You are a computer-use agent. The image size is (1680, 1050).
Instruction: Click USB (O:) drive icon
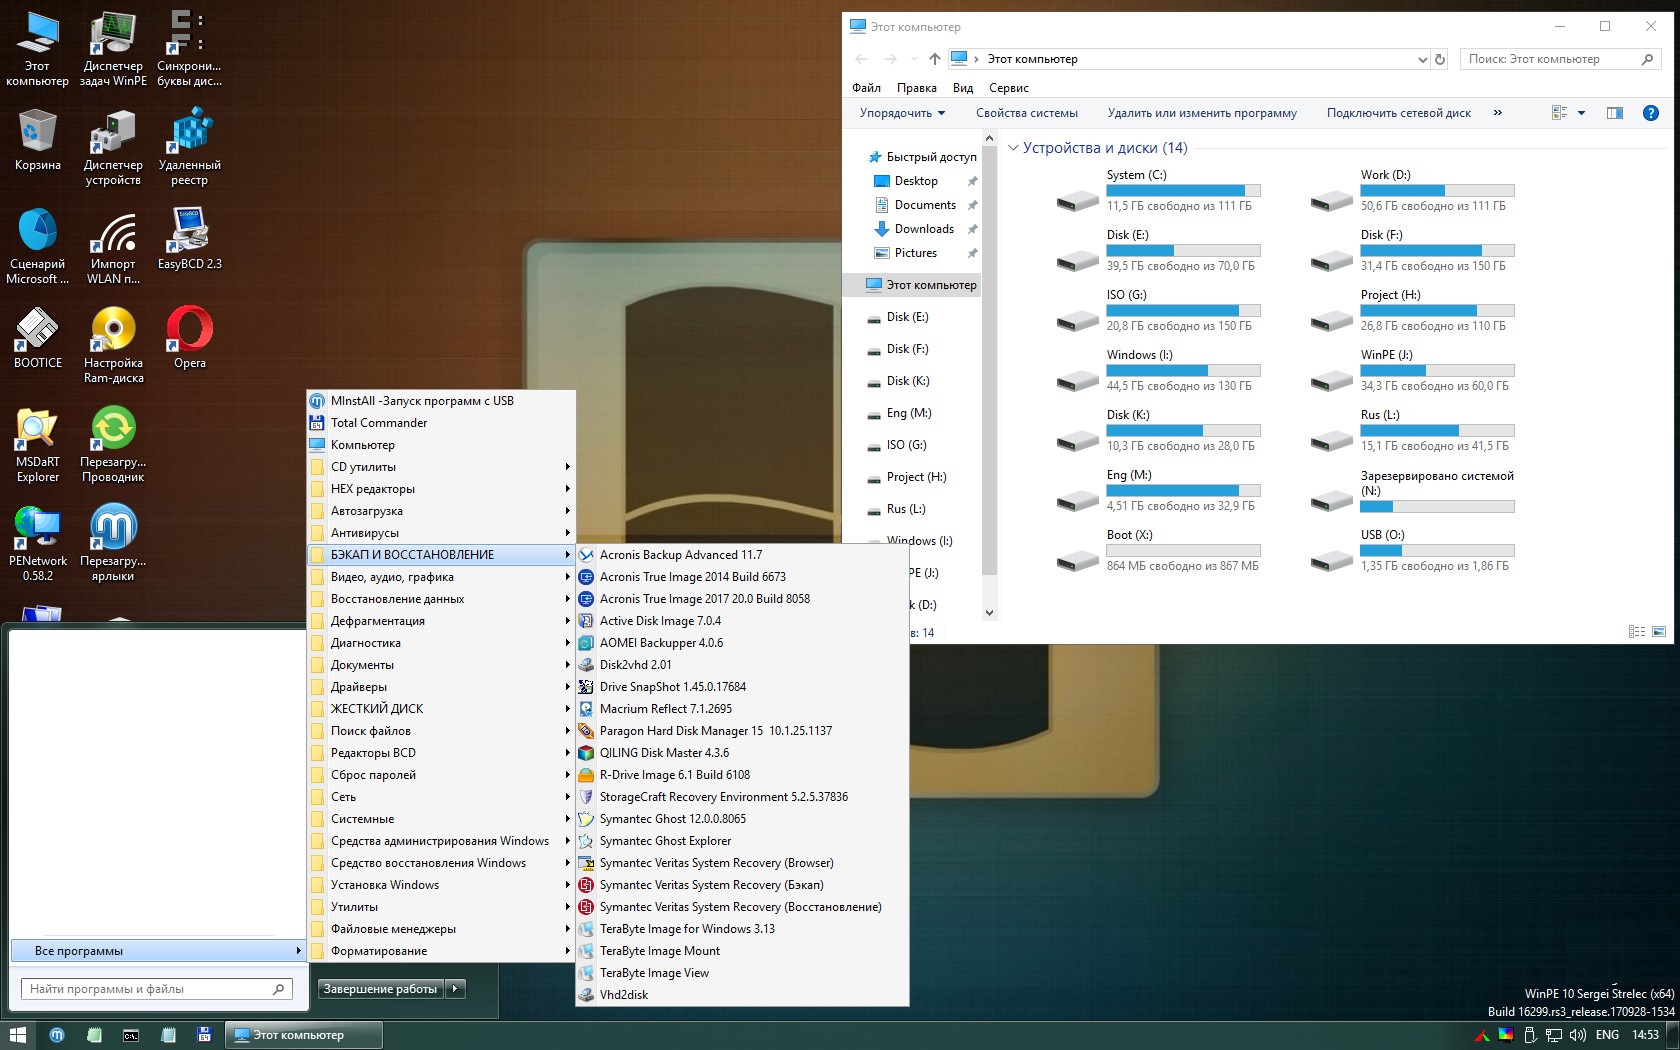[1332, 559]
